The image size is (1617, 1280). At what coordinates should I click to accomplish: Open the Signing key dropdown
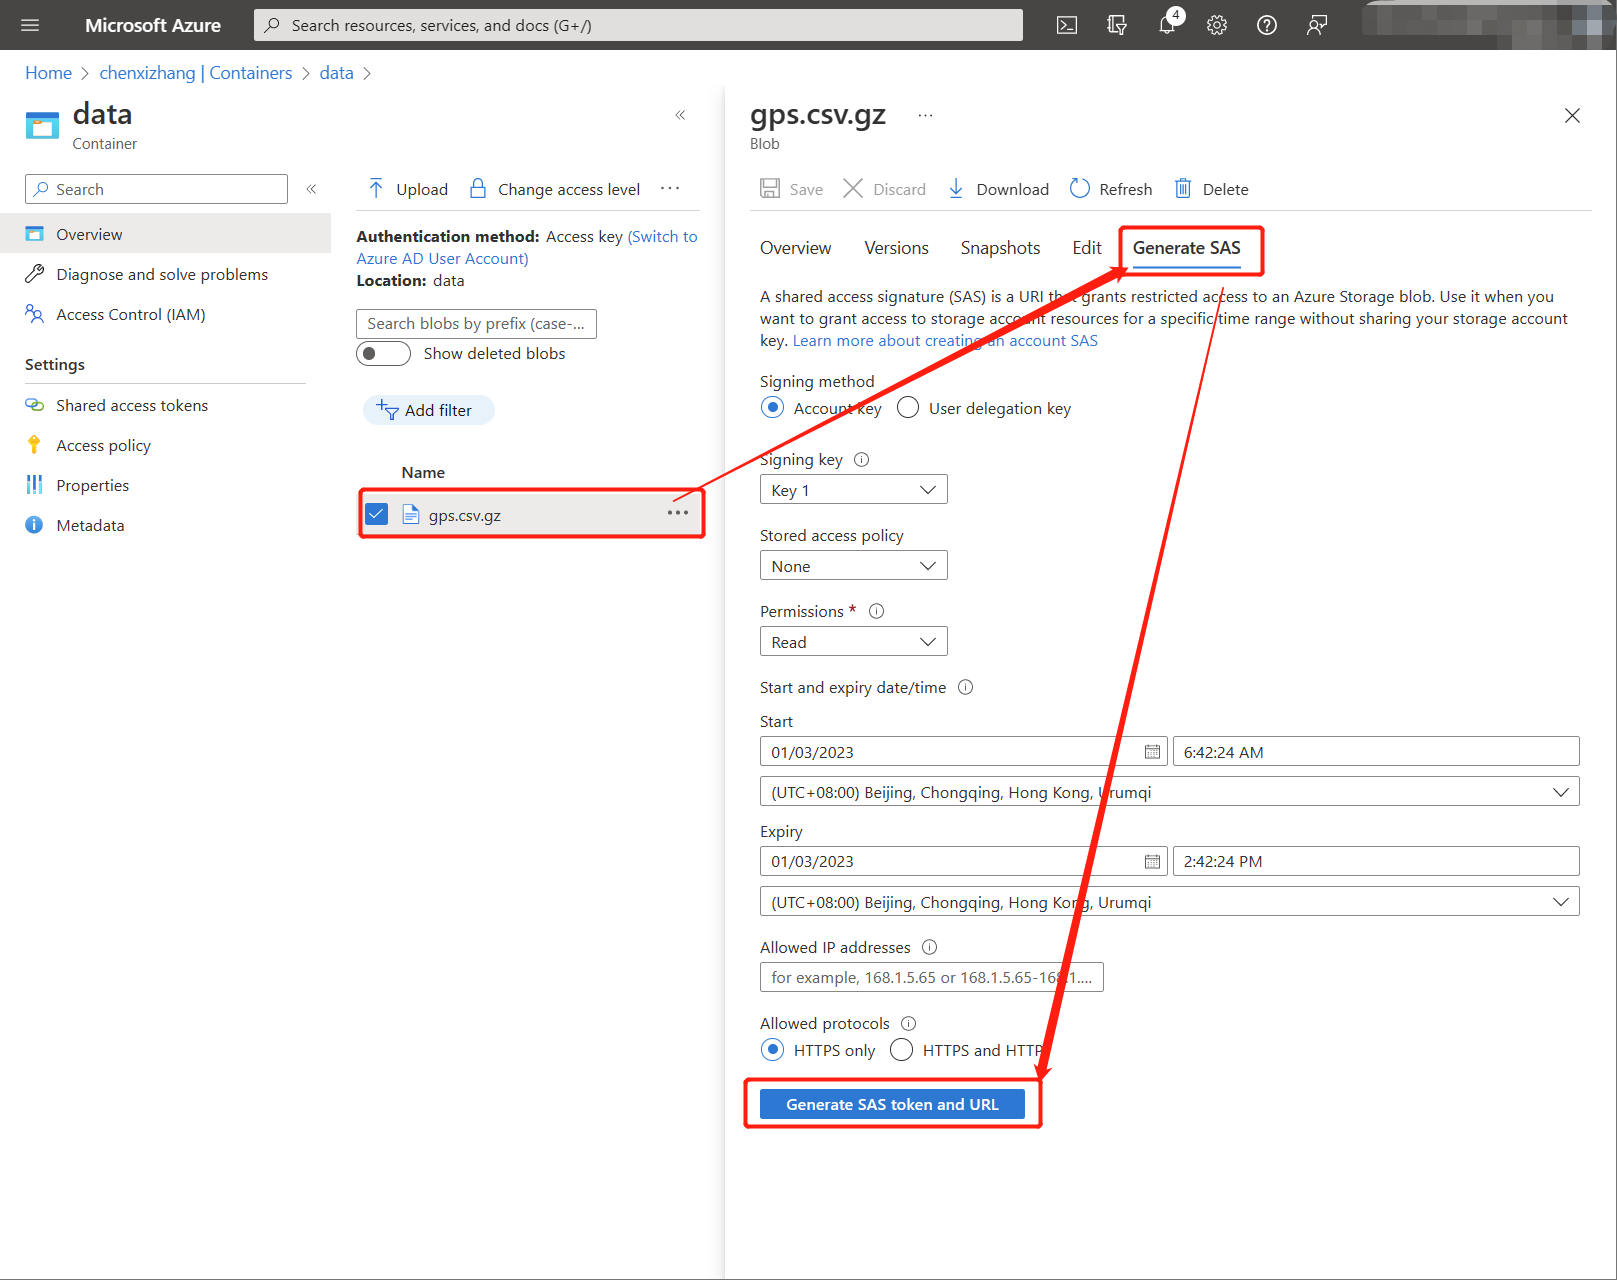pyautogui.click(x=853, y=490)
